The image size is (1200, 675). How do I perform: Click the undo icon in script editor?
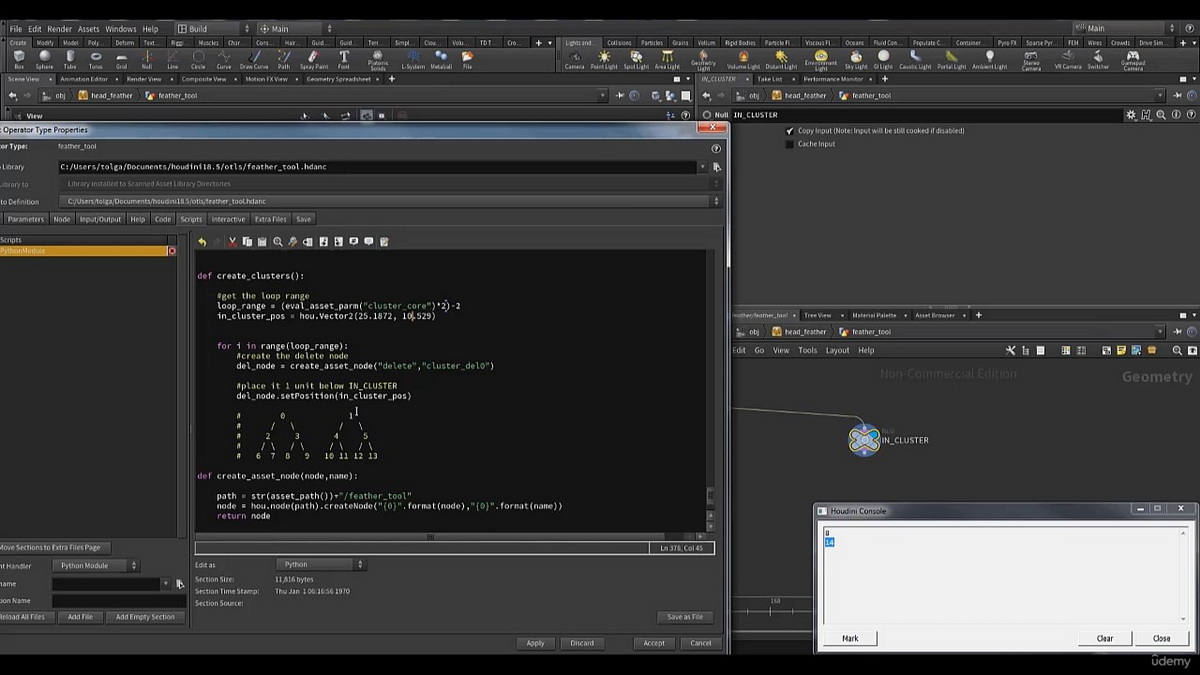pos(202,242)
